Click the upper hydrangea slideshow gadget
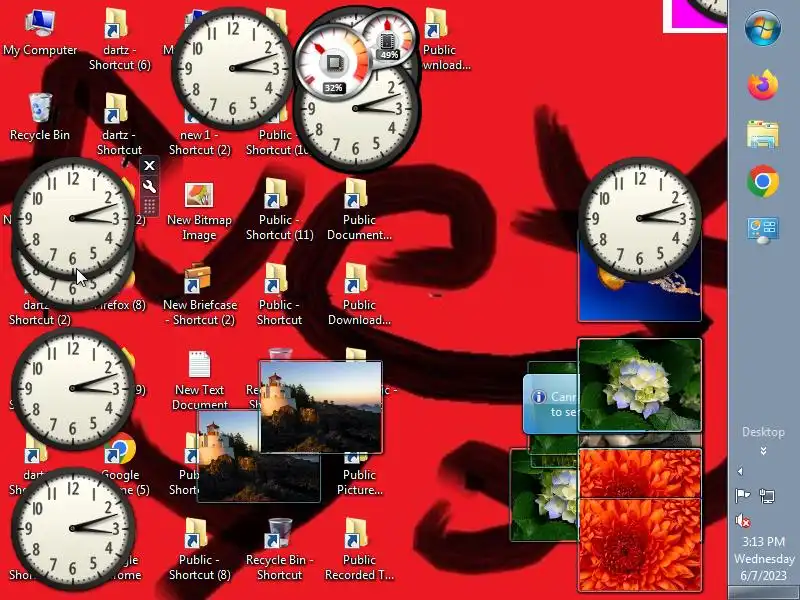 640,385
